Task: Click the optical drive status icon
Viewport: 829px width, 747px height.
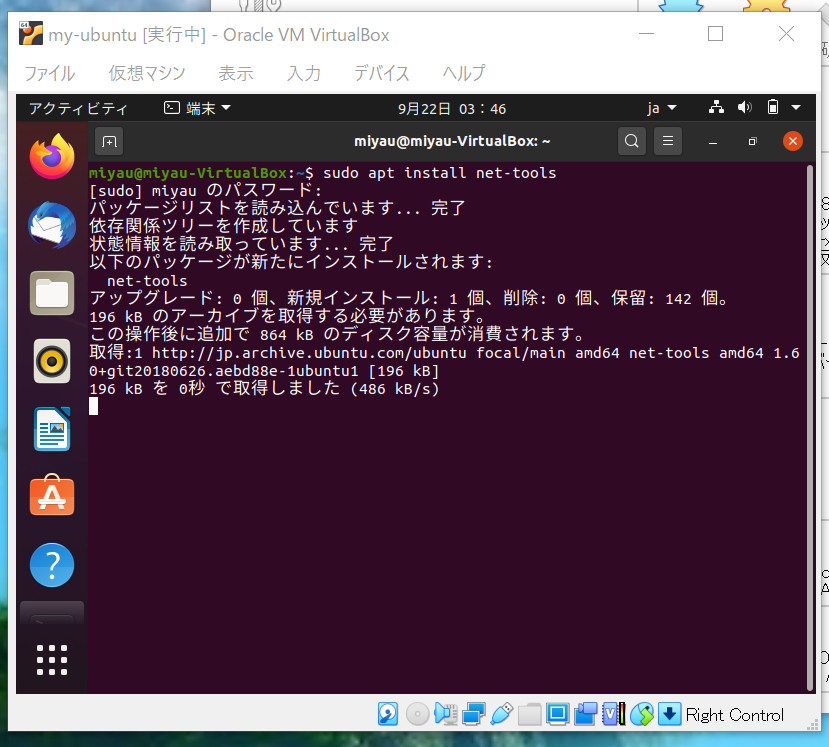Action: (417, 714)
